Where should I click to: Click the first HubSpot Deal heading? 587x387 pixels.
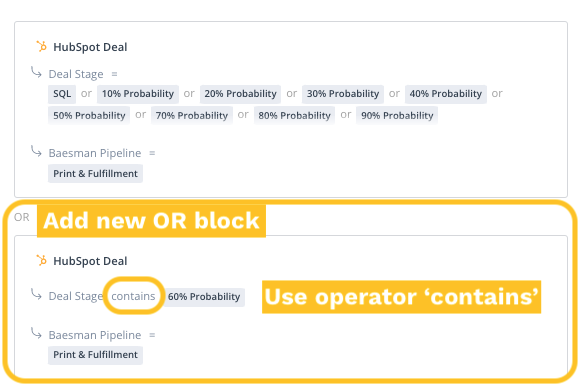(x=90, y=47)
